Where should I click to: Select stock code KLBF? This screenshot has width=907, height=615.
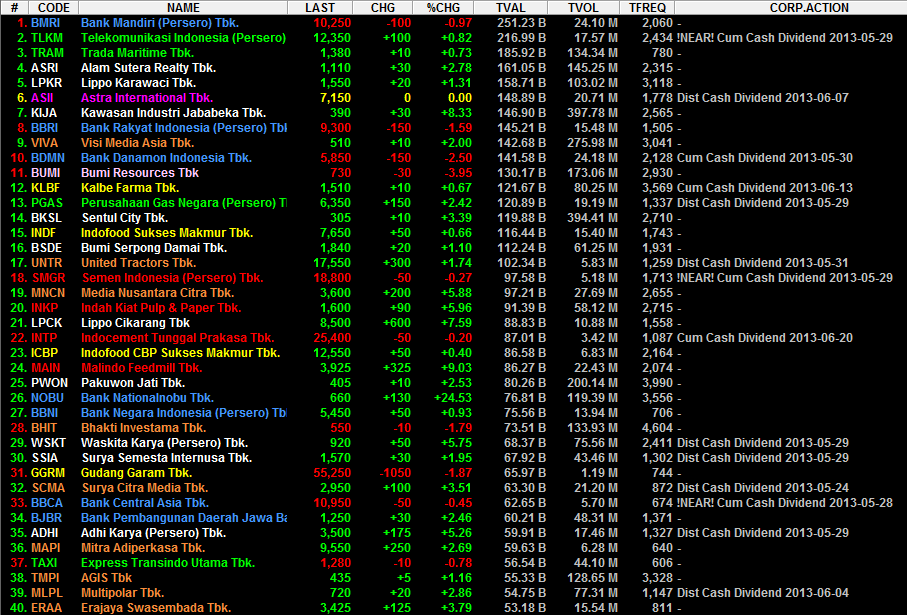pyautogui.click(x=46, y=189)
